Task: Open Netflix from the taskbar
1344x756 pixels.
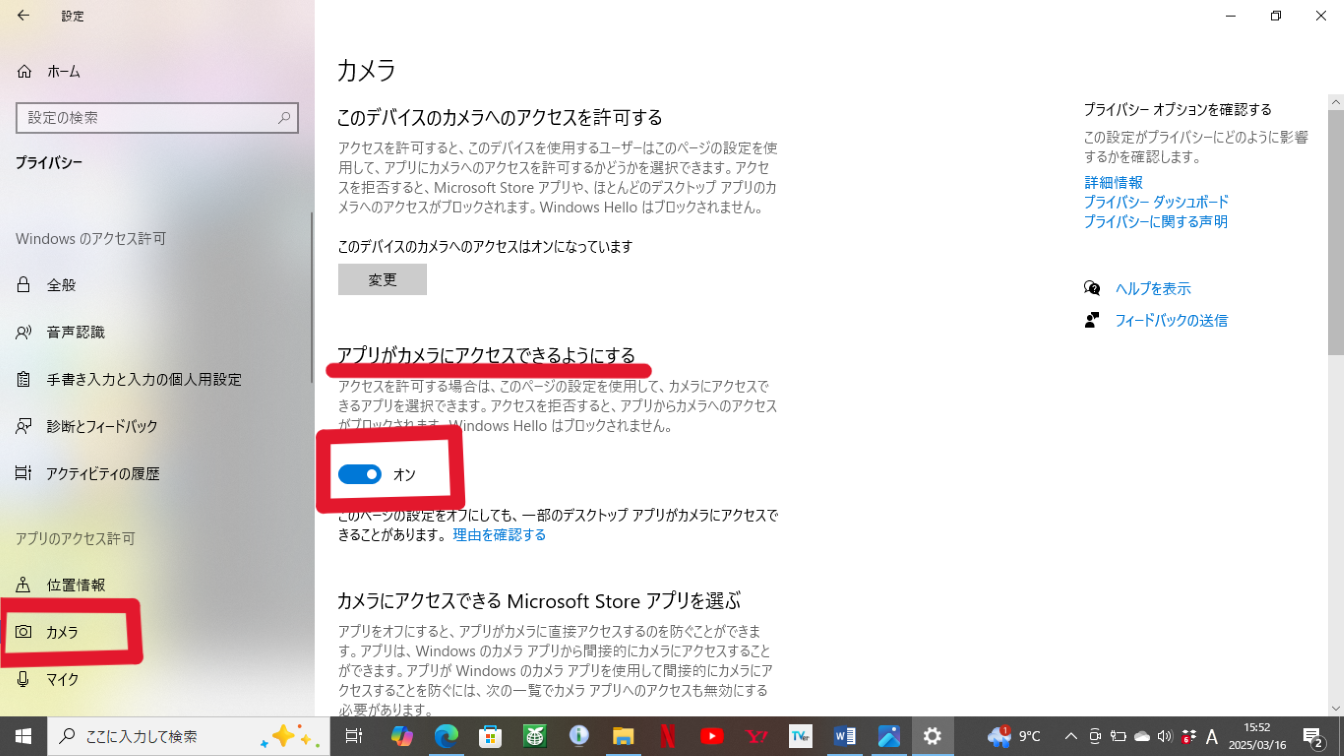Action: (x=667, y=736)
